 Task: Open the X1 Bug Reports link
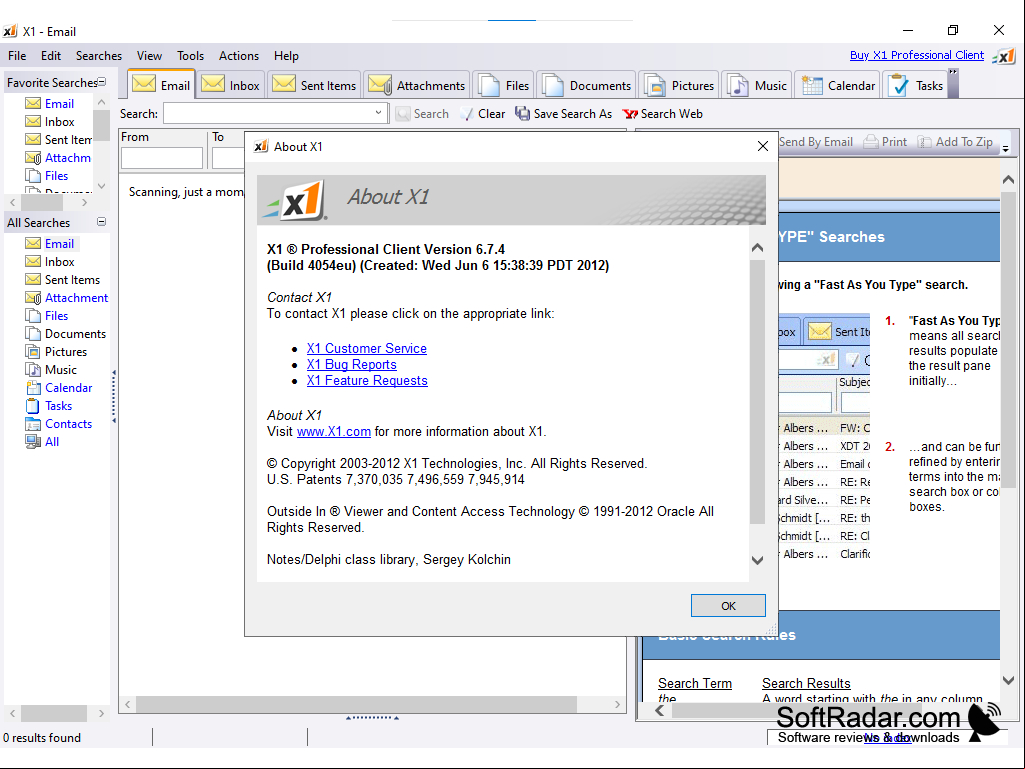pyautogui.click(x=352, y=365)
